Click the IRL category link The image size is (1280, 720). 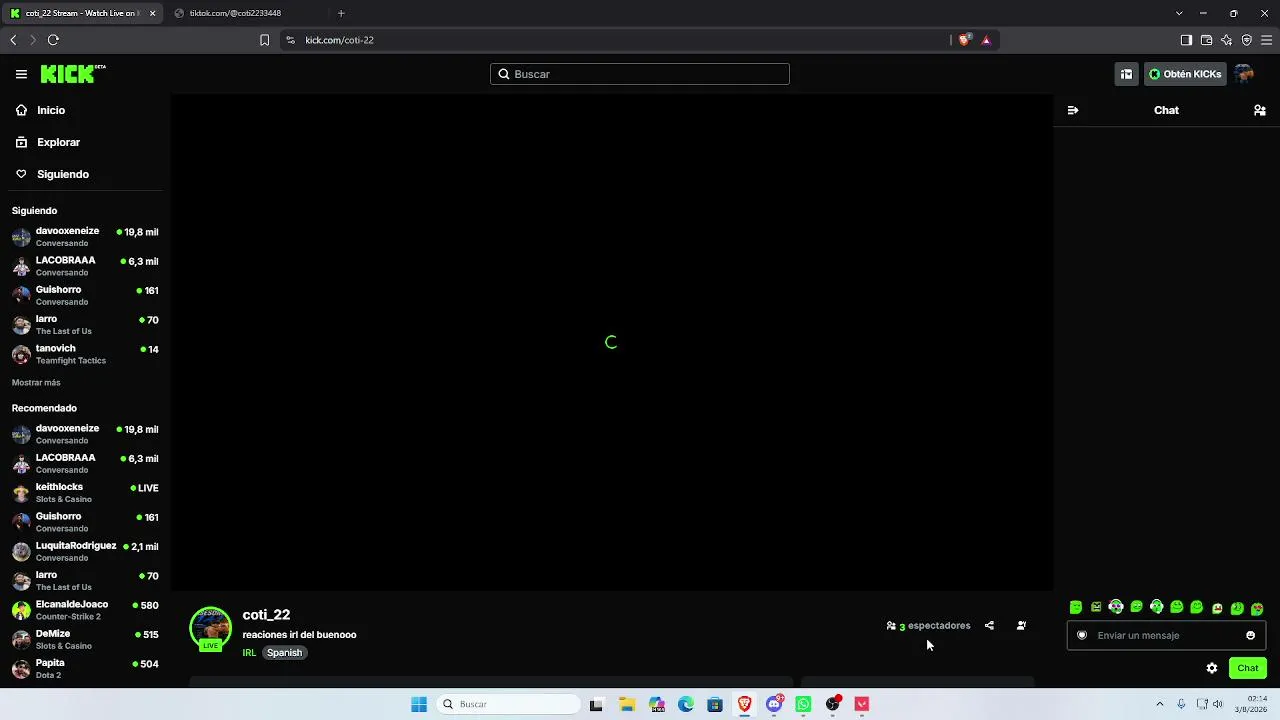pos(249,653)
